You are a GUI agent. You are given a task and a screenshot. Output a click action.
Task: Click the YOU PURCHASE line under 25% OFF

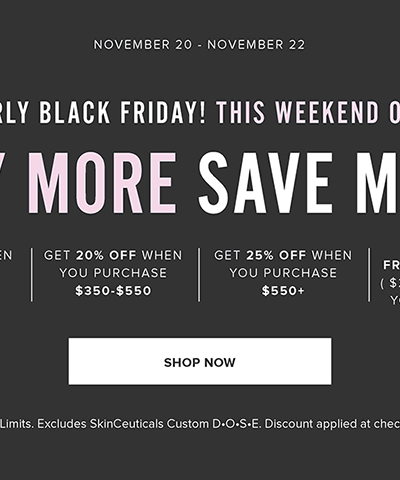click(x=283, y=273)
